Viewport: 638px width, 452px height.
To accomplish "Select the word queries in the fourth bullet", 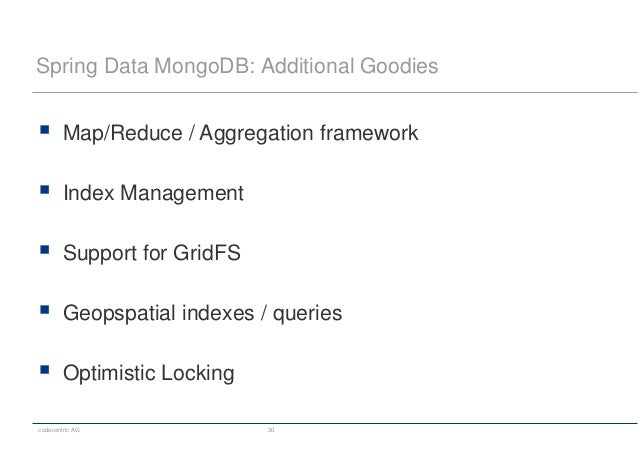I will (307, 314).
